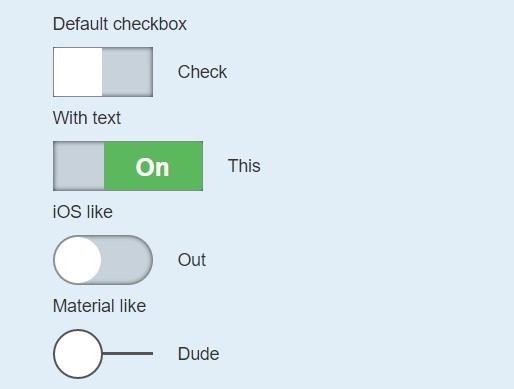
Task: Click the white square handle of the Check switch
Action: tap(78, 72)
